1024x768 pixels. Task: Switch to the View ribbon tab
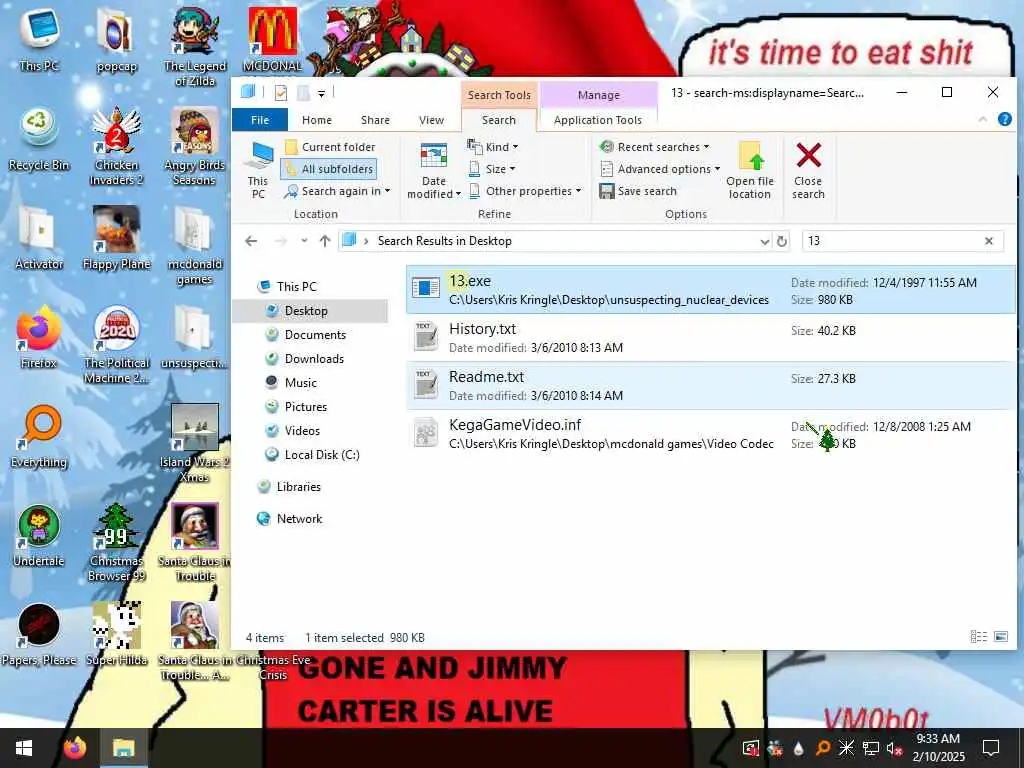point(431,120)
